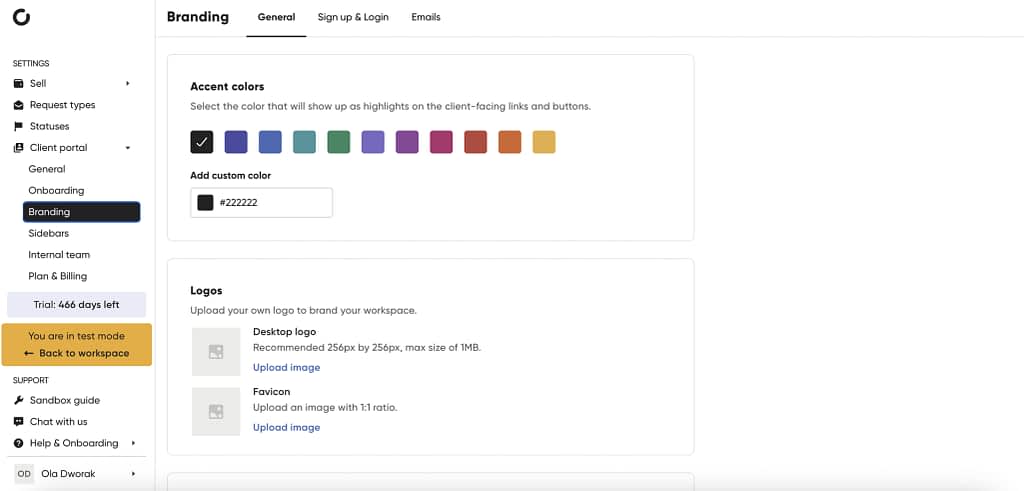Click the Trial: 466 days left banner

click(76, 304)
